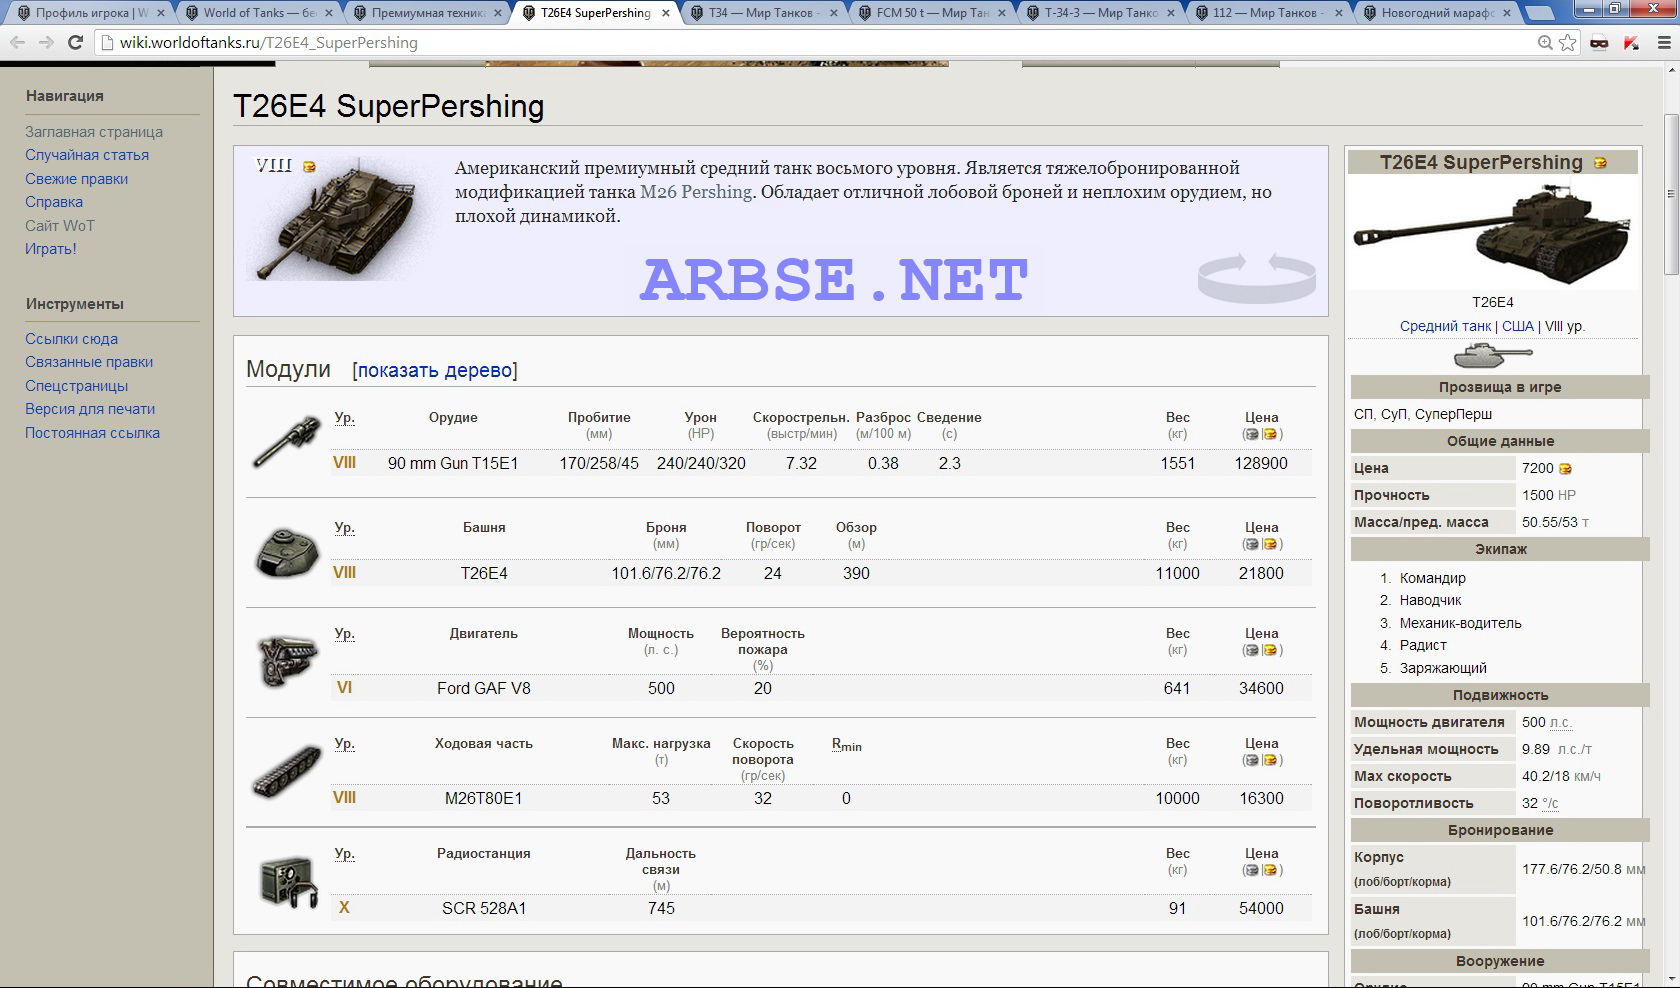1680x988 pixels.
Task: Click the SCR 528A1 radio name
Action: [484, 909]
